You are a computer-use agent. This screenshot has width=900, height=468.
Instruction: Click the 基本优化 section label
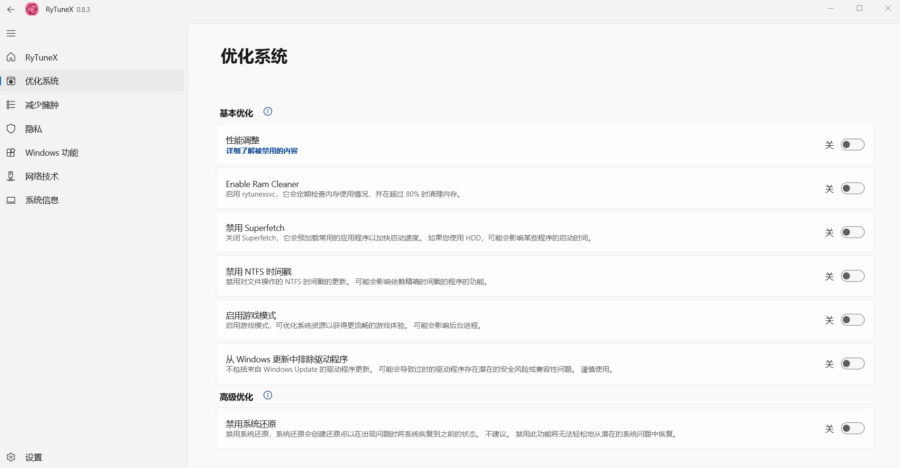pyautogui.click(x=236, y=113)
